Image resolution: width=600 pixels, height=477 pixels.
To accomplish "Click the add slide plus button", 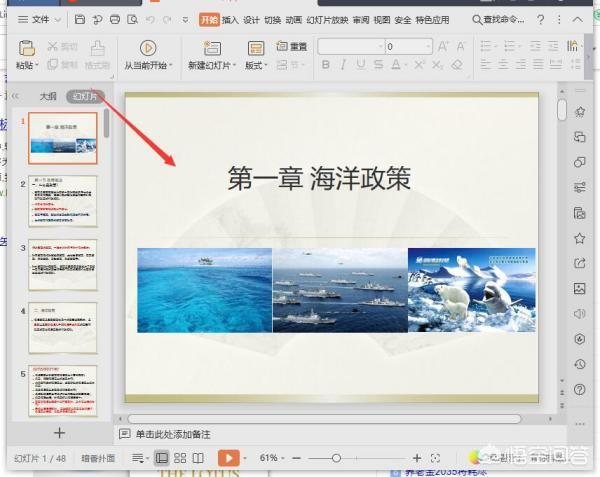I will pyautogui.click(x=59, y=433).
